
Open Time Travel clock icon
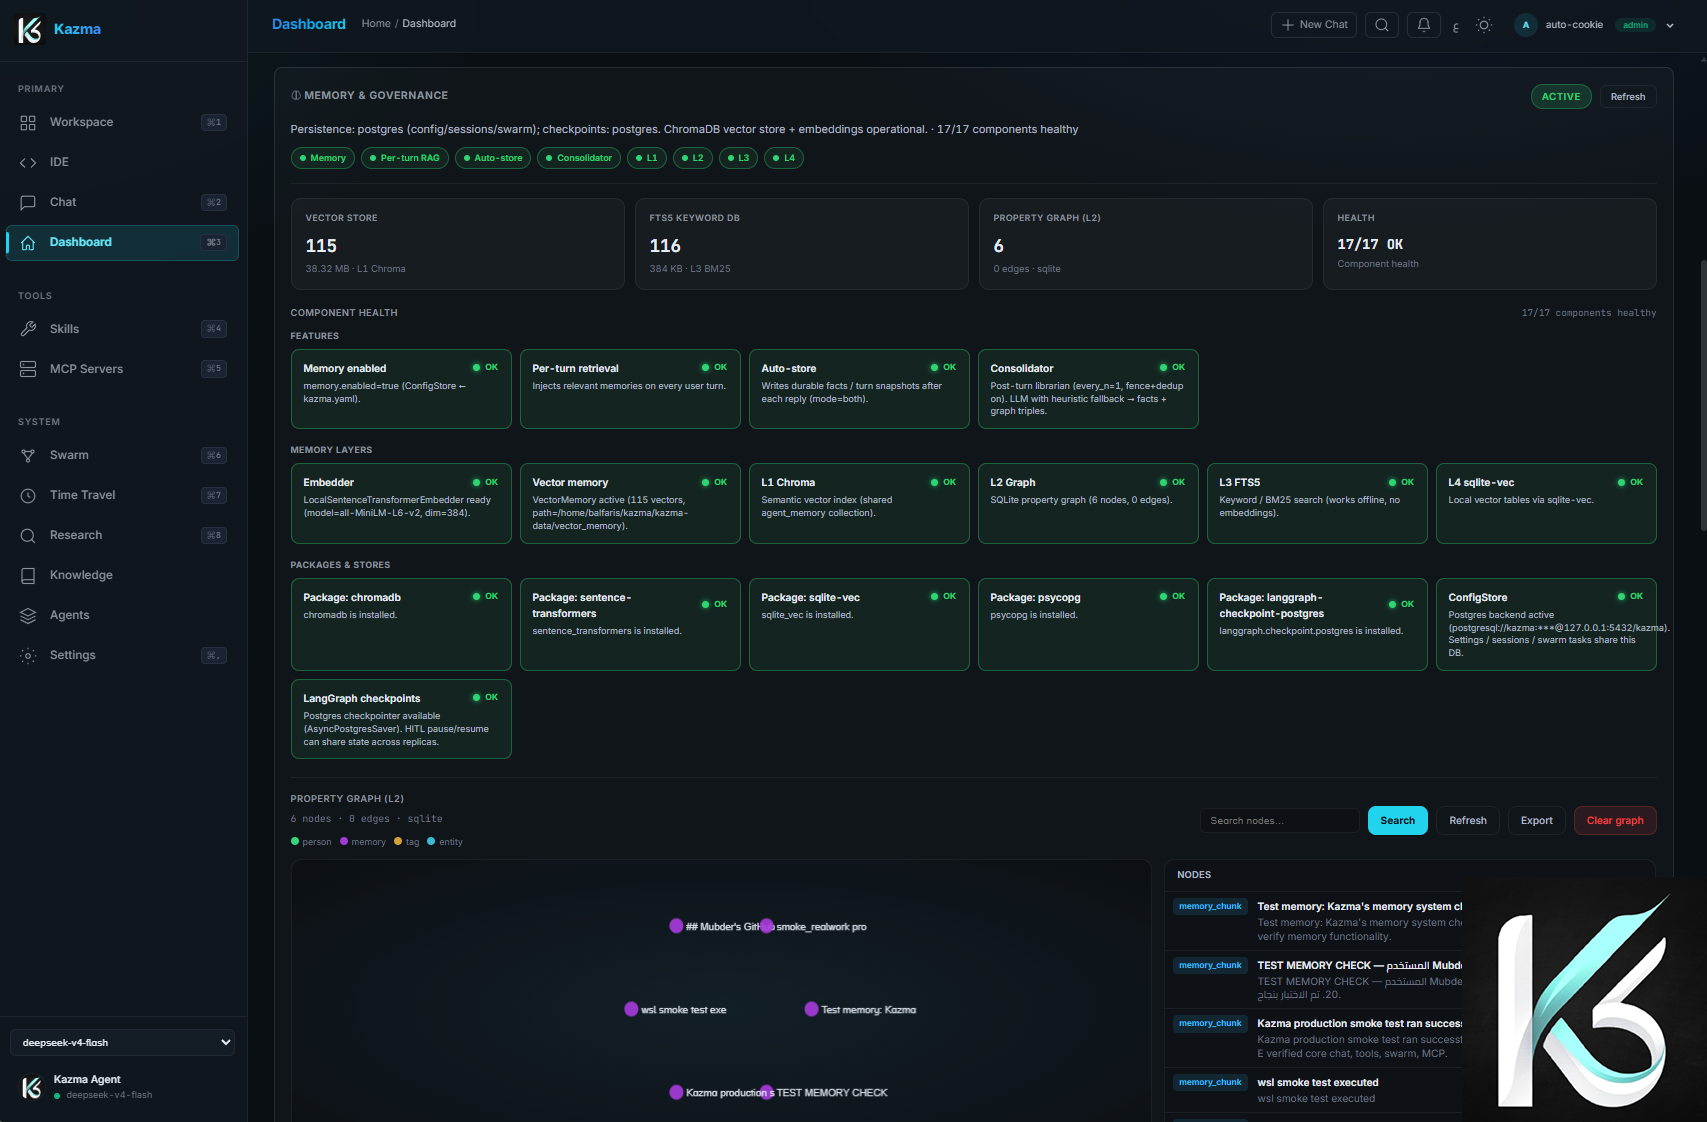pyautogui.click(x=28, y=495)
